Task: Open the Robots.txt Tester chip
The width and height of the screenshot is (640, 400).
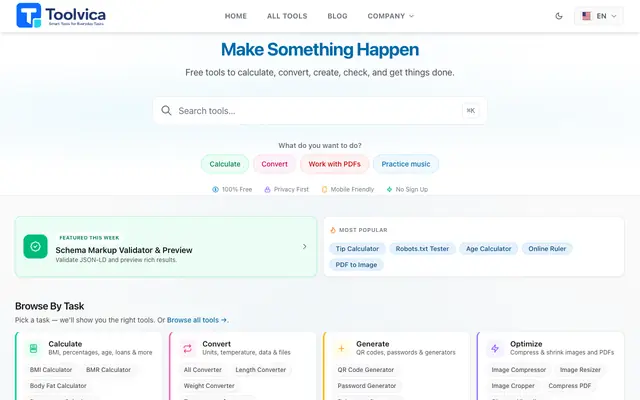Action: pos(422,249)
